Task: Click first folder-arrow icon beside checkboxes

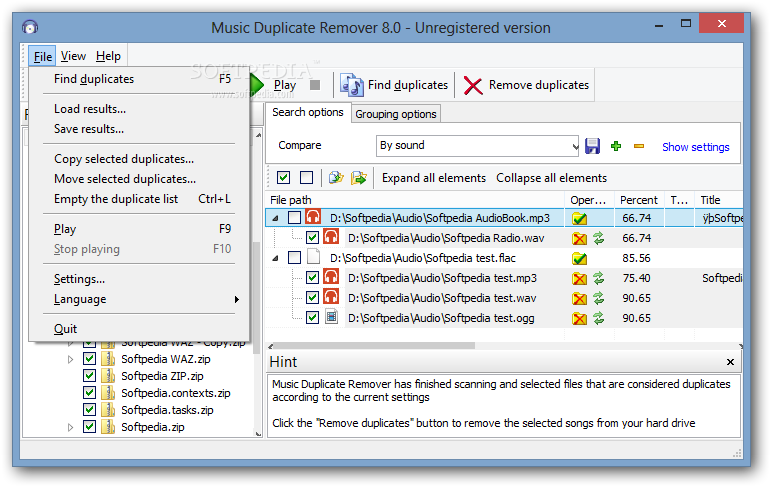Action: pos(336,178)
